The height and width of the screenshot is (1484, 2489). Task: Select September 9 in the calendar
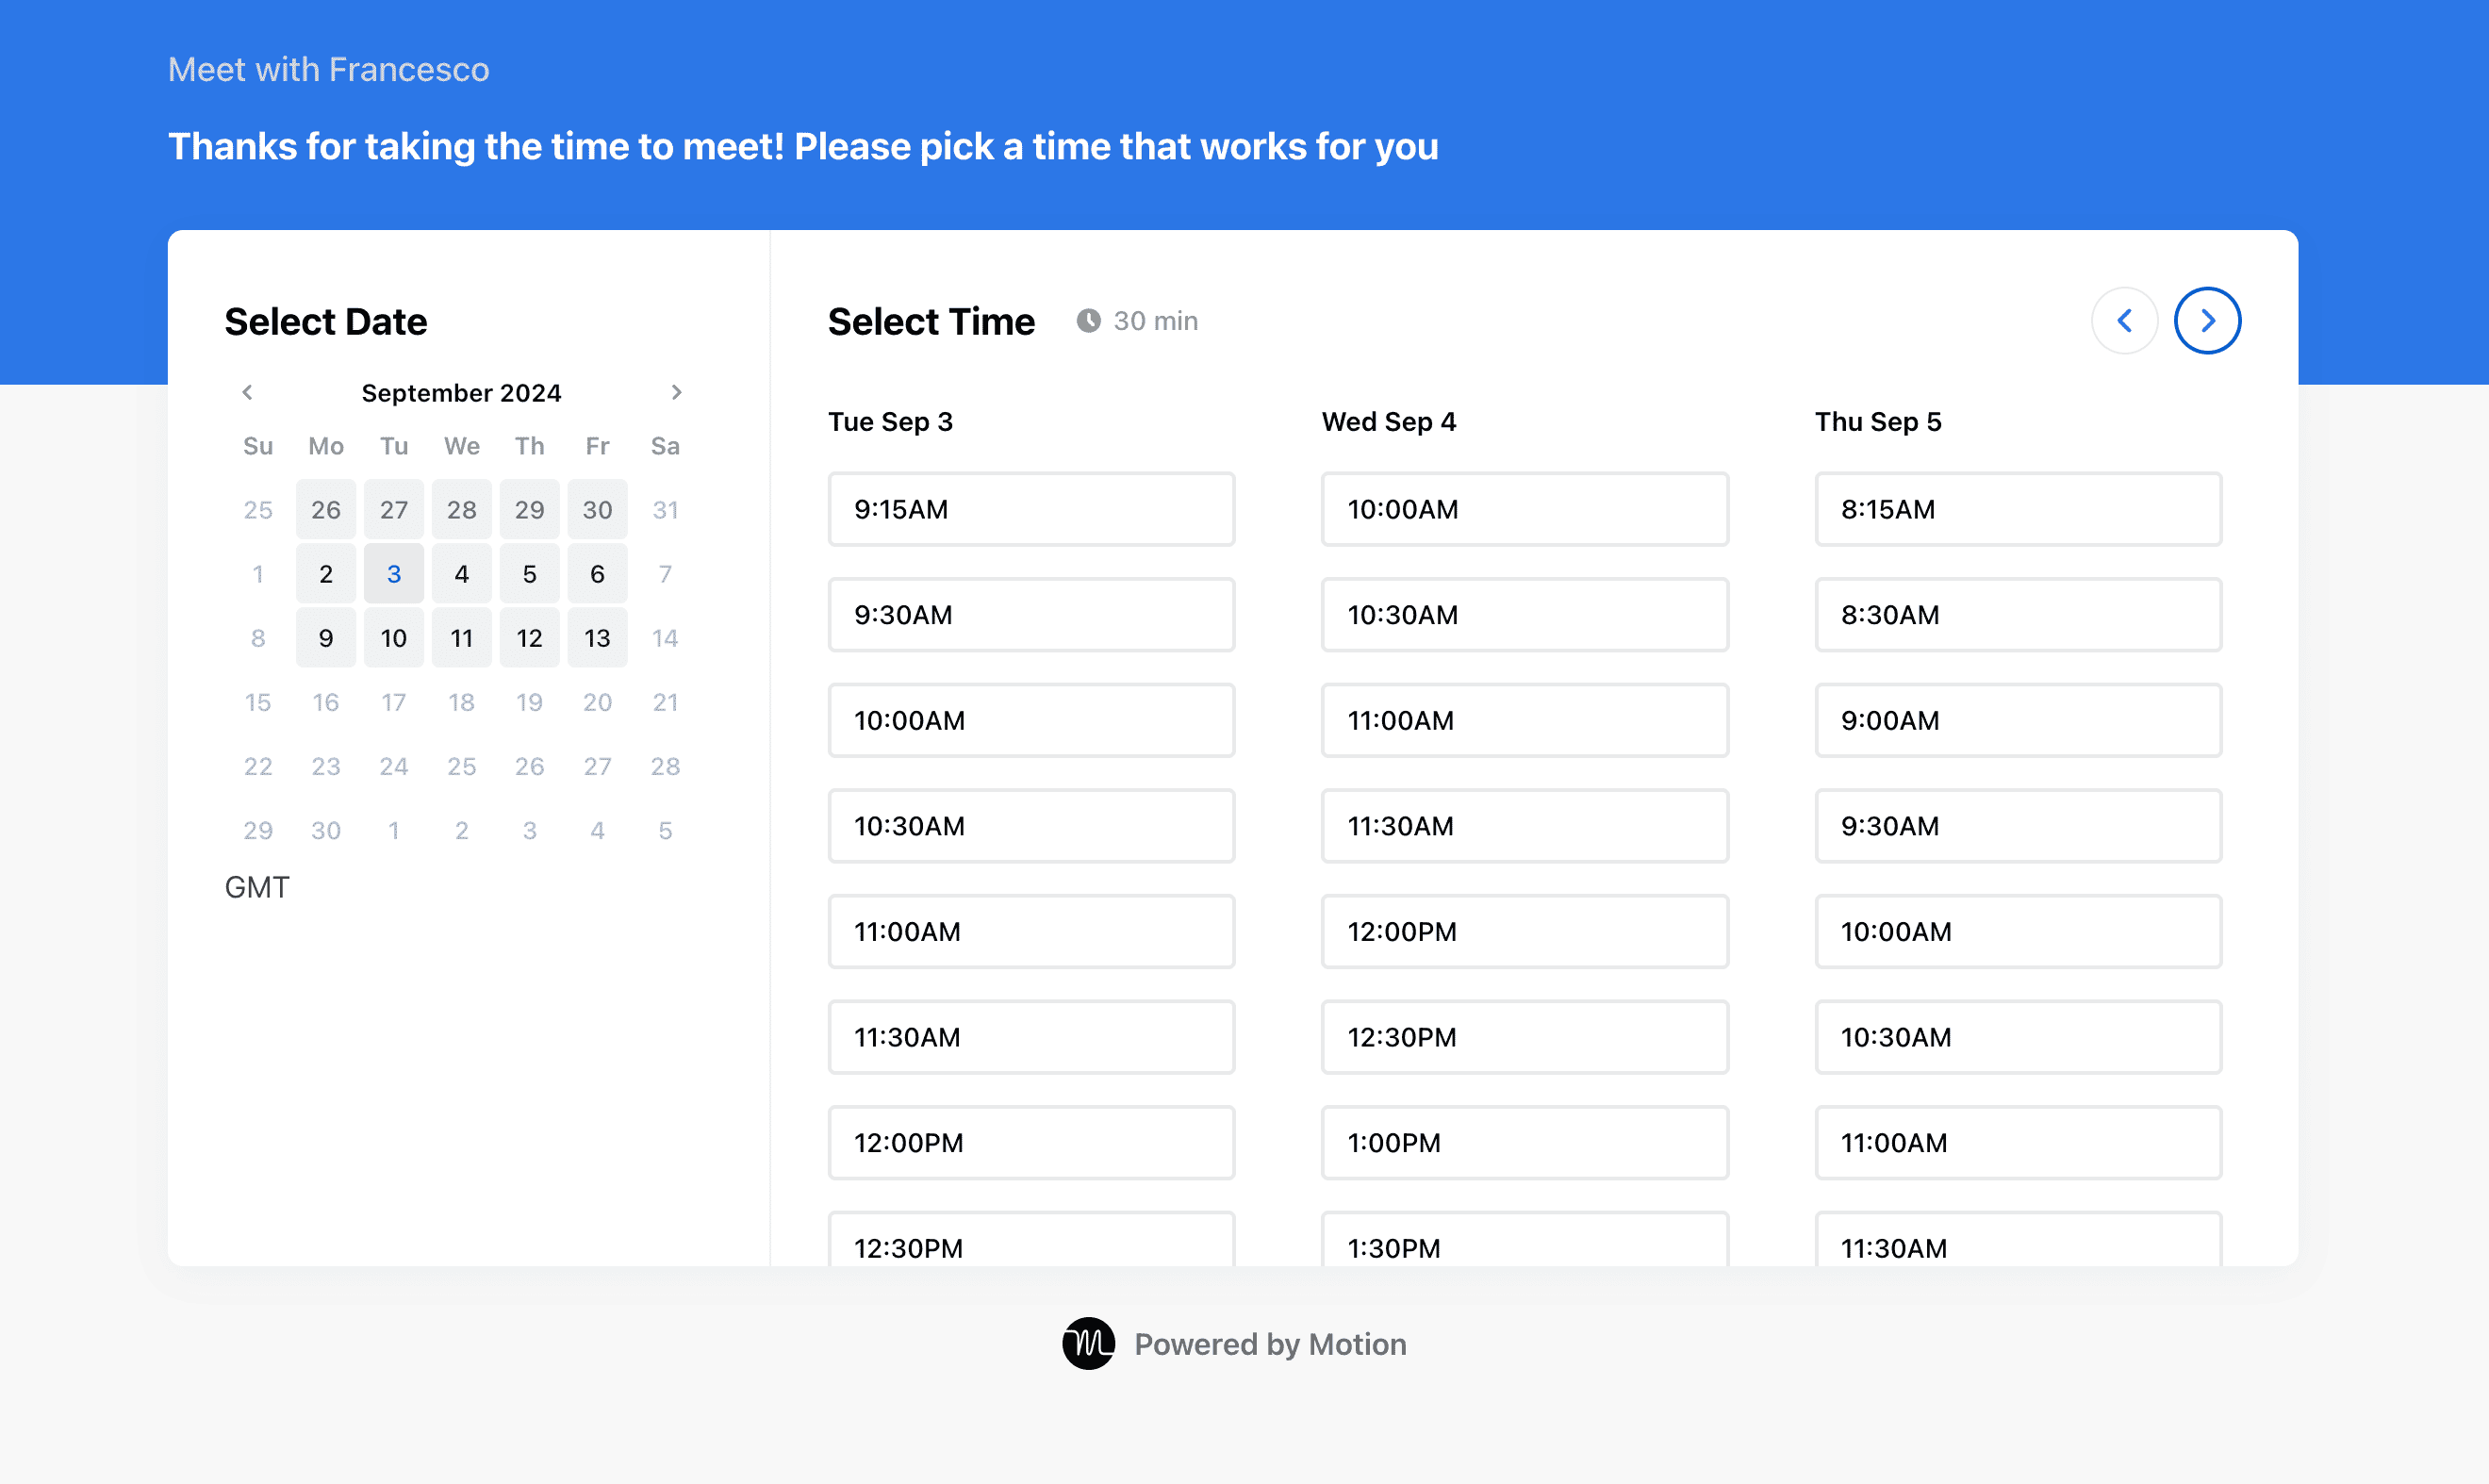[325, 637]
